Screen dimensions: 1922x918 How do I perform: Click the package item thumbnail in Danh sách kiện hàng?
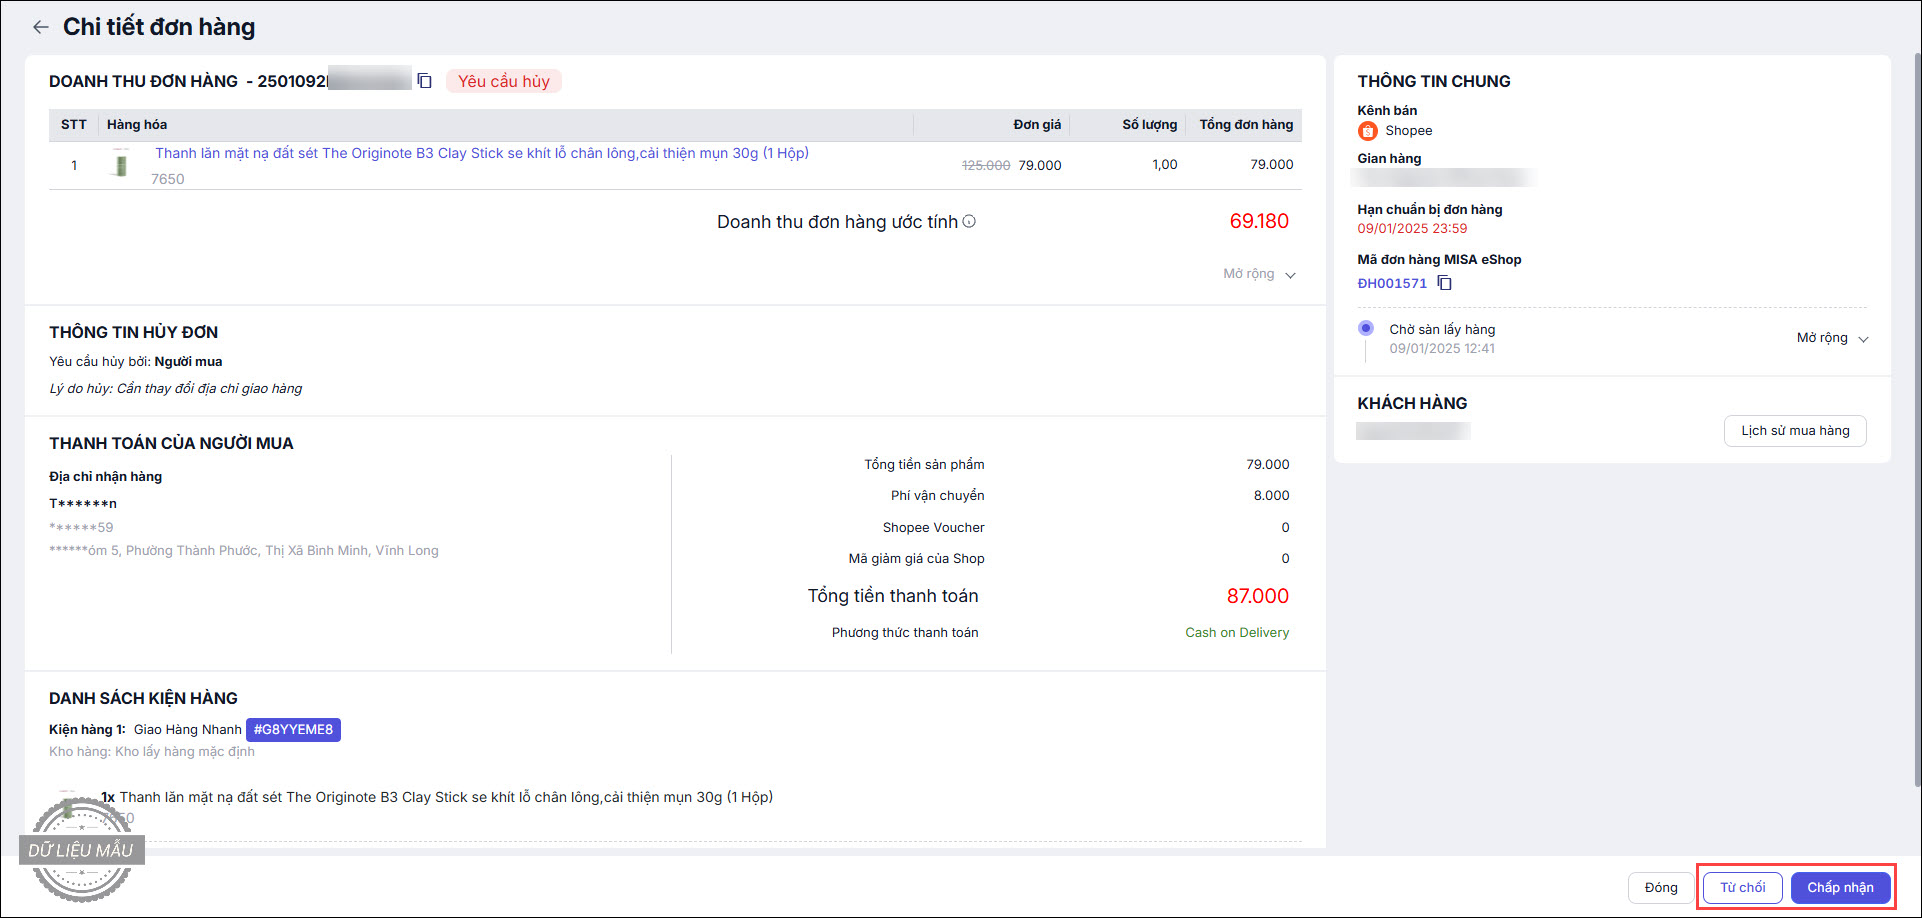[x=67, y=805]
